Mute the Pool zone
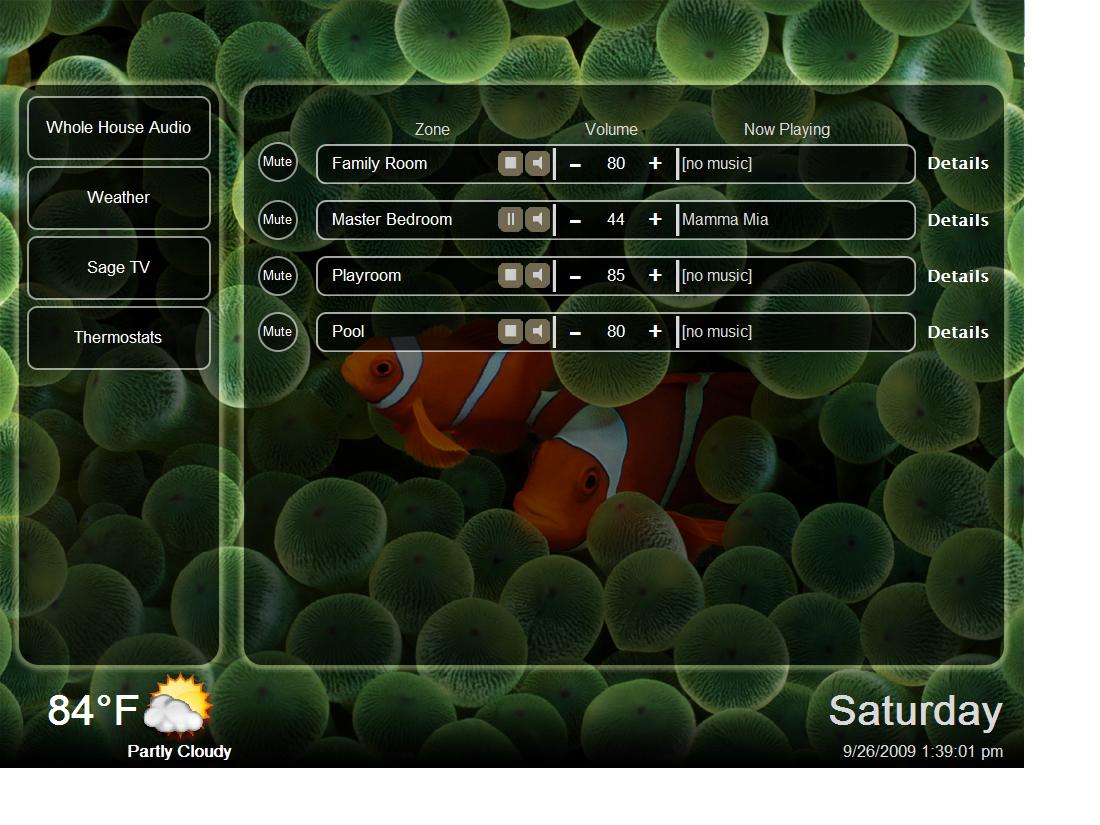The image size is (1100, 825). 278,332
